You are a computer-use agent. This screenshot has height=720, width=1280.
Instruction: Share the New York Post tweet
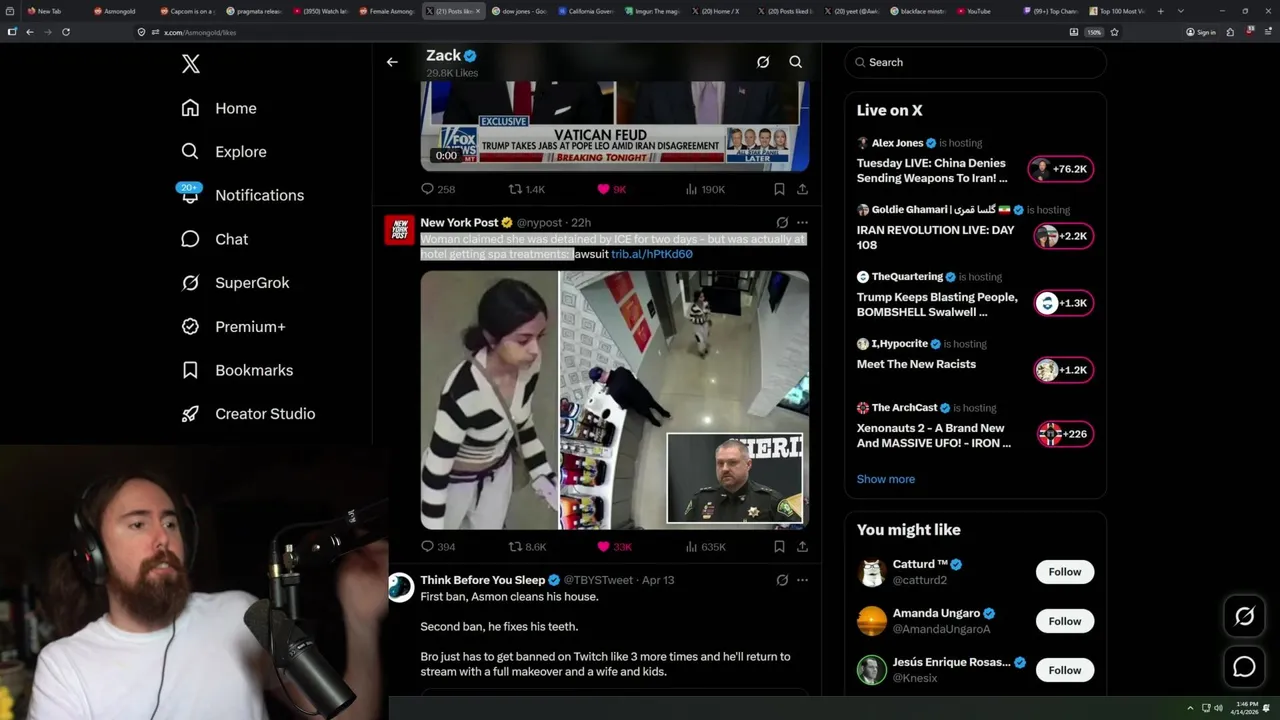click(802, 547)
